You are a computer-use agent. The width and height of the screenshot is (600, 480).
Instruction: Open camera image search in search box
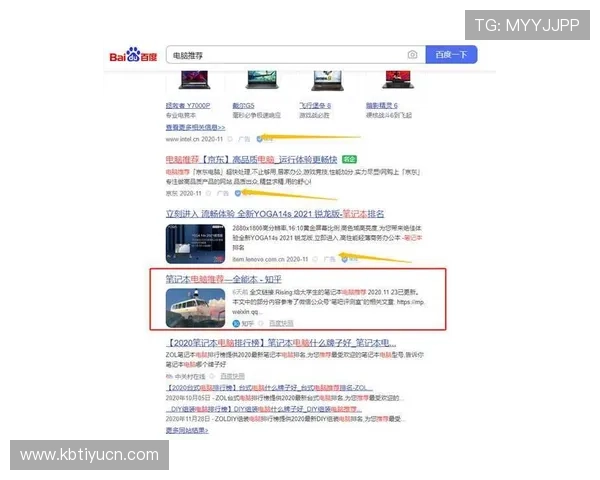pyautogui.click(x=412, y=55)
